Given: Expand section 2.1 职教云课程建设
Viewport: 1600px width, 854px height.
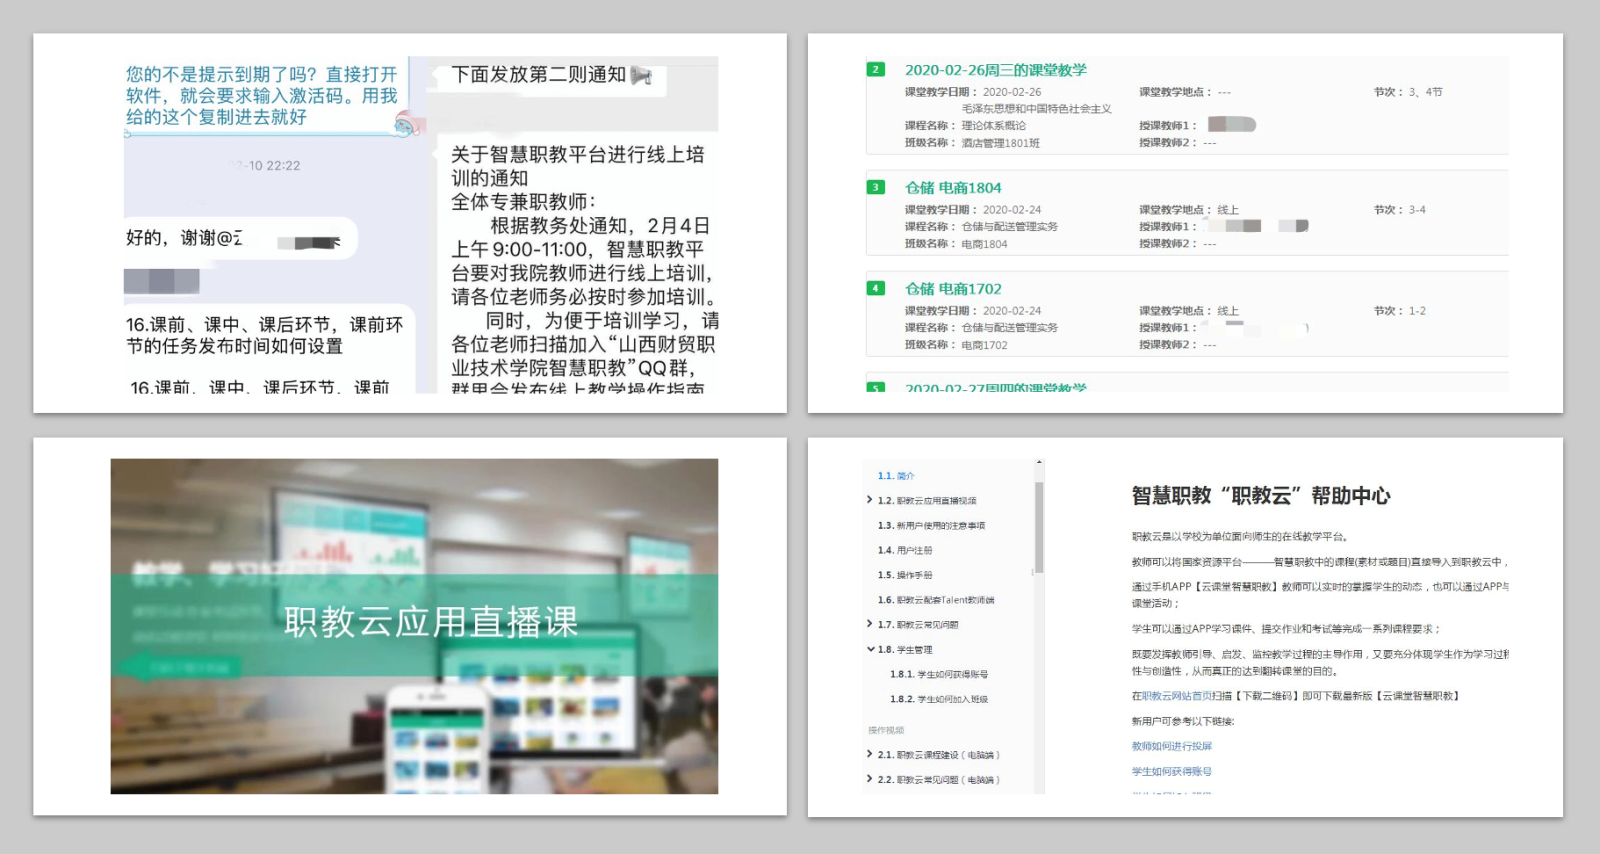Looking at the screenshot, I should 870,754.
